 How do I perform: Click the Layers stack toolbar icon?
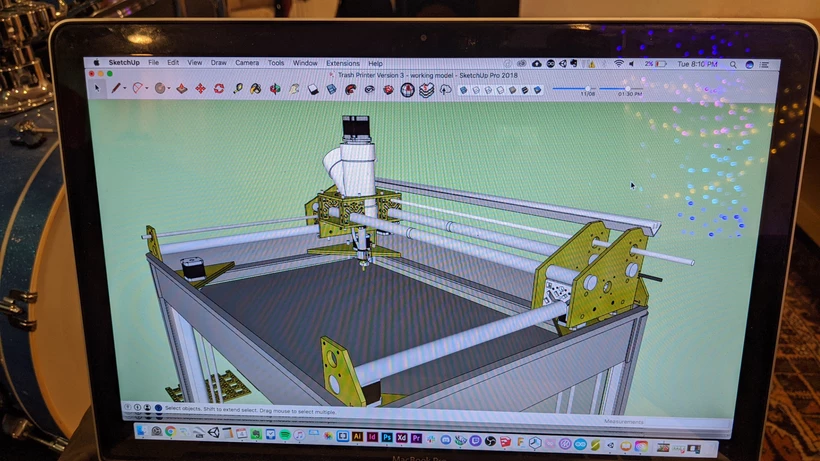click(426, 90)
